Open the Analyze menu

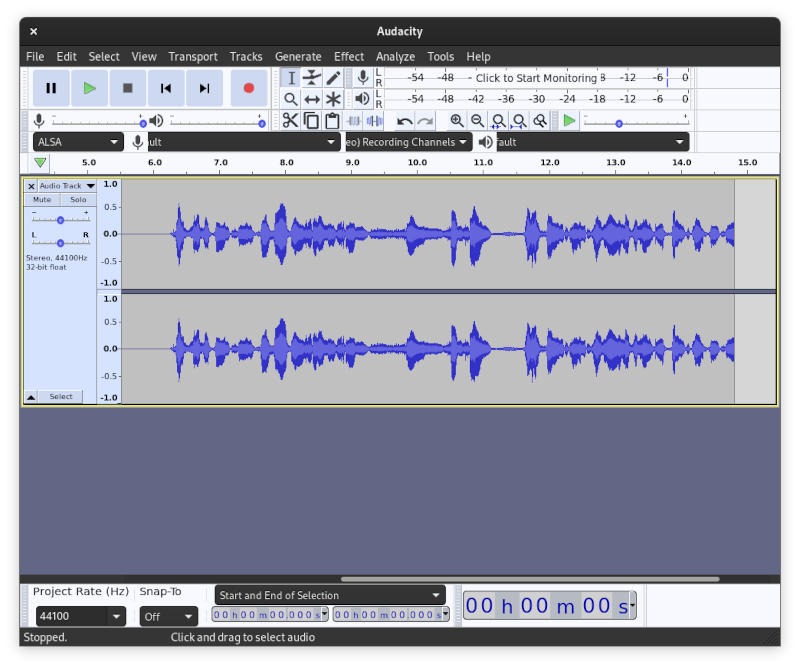click(396, 56)
